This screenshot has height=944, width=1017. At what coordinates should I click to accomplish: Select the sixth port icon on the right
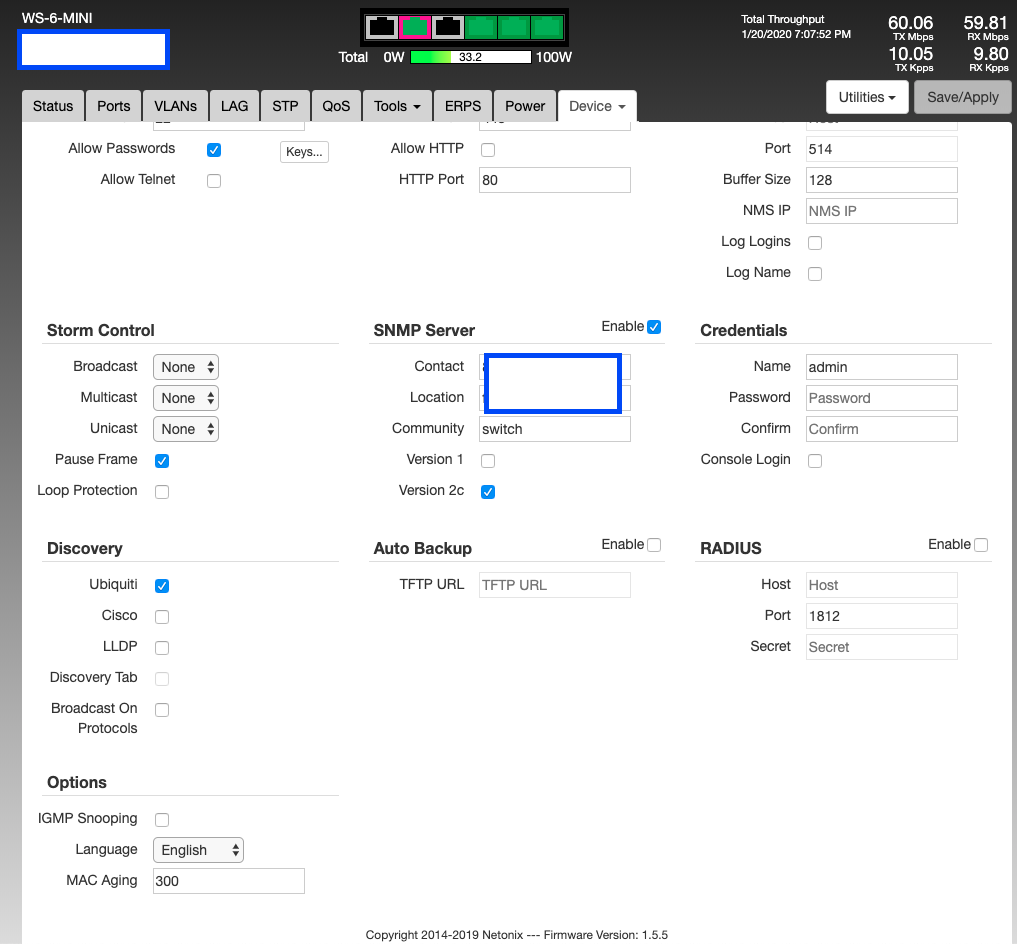click(547, 27)
